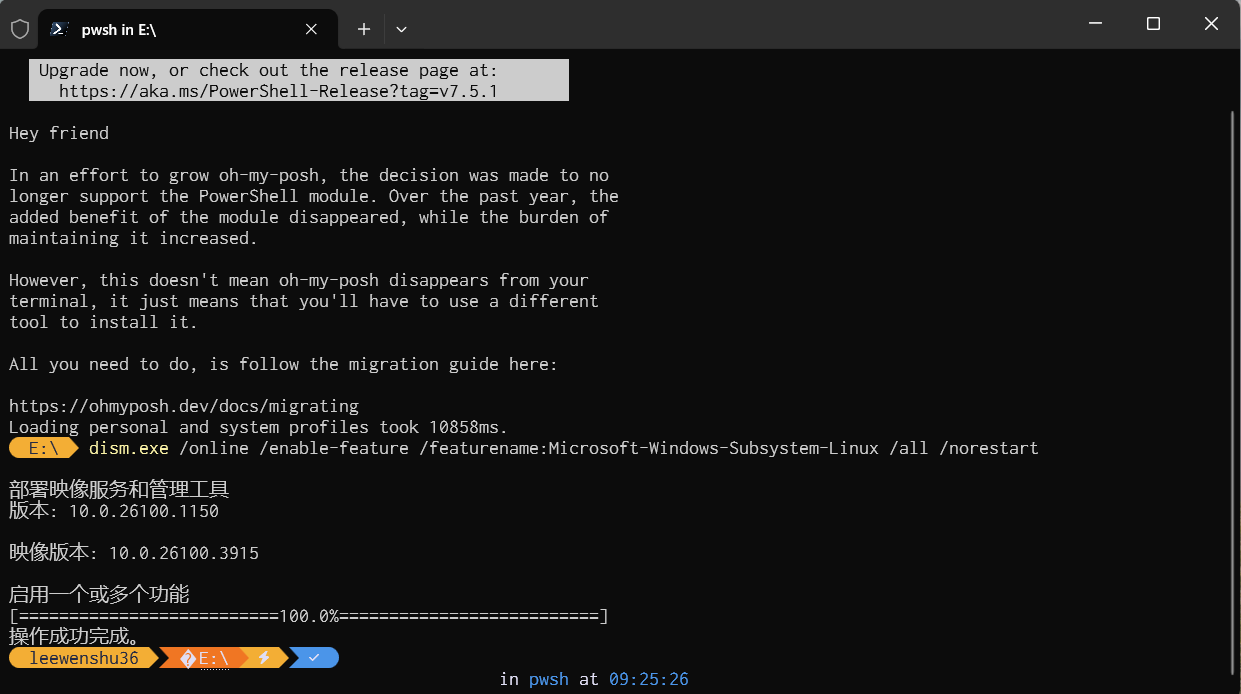
Task: Click the "/online" argument
Action: (x=214, y=448)
